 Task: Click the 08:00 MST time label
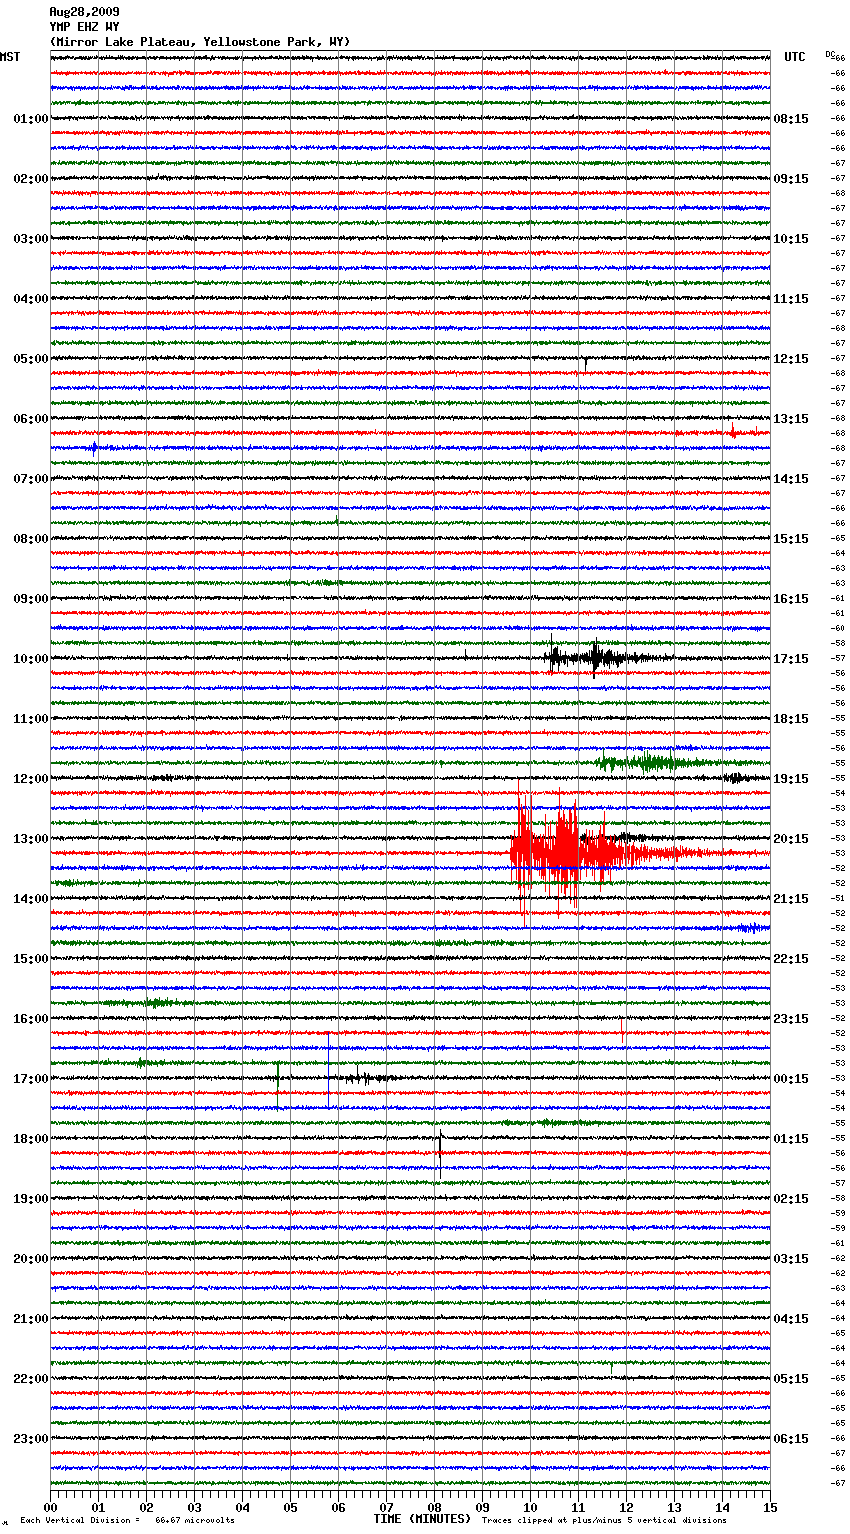coord(31,539)
